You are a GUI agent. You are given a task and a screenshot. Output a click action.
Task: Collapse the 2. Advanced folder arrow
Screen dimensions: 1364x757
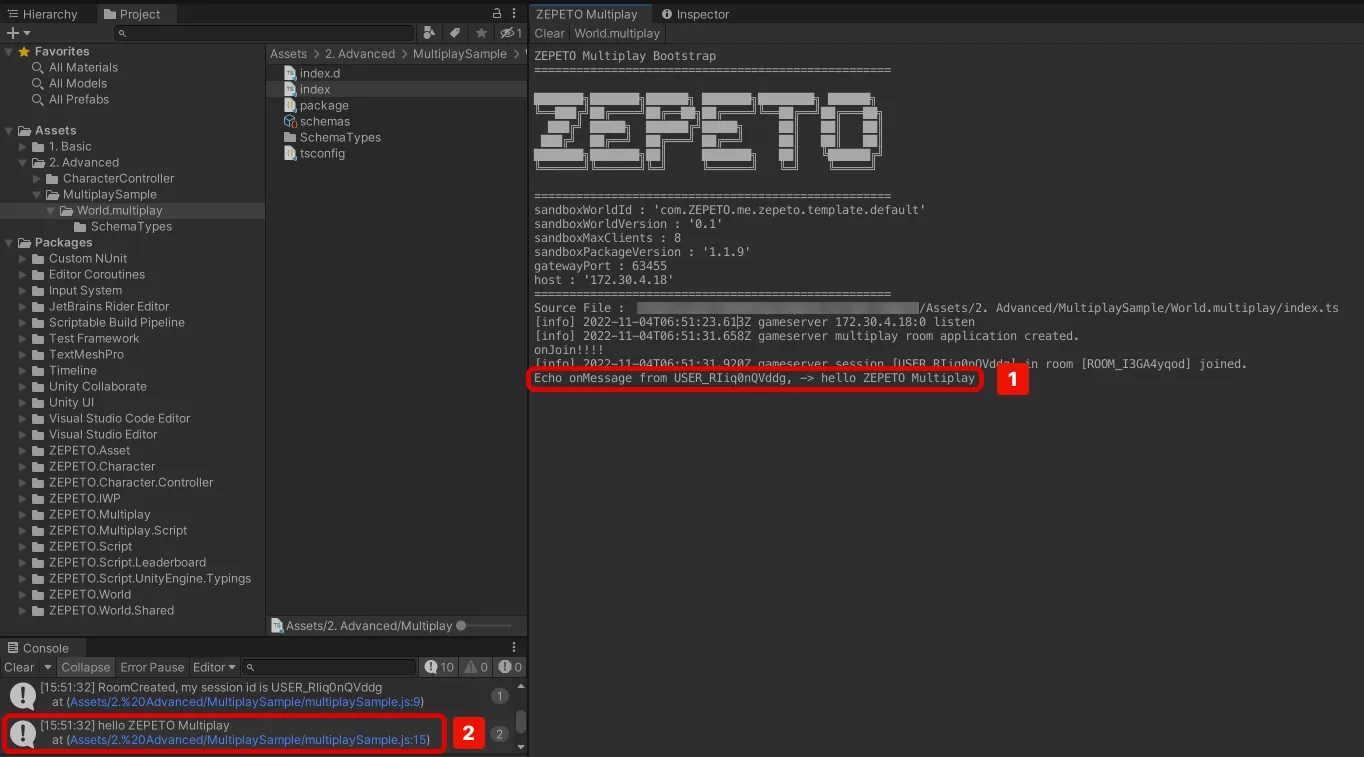pos(24,162)
